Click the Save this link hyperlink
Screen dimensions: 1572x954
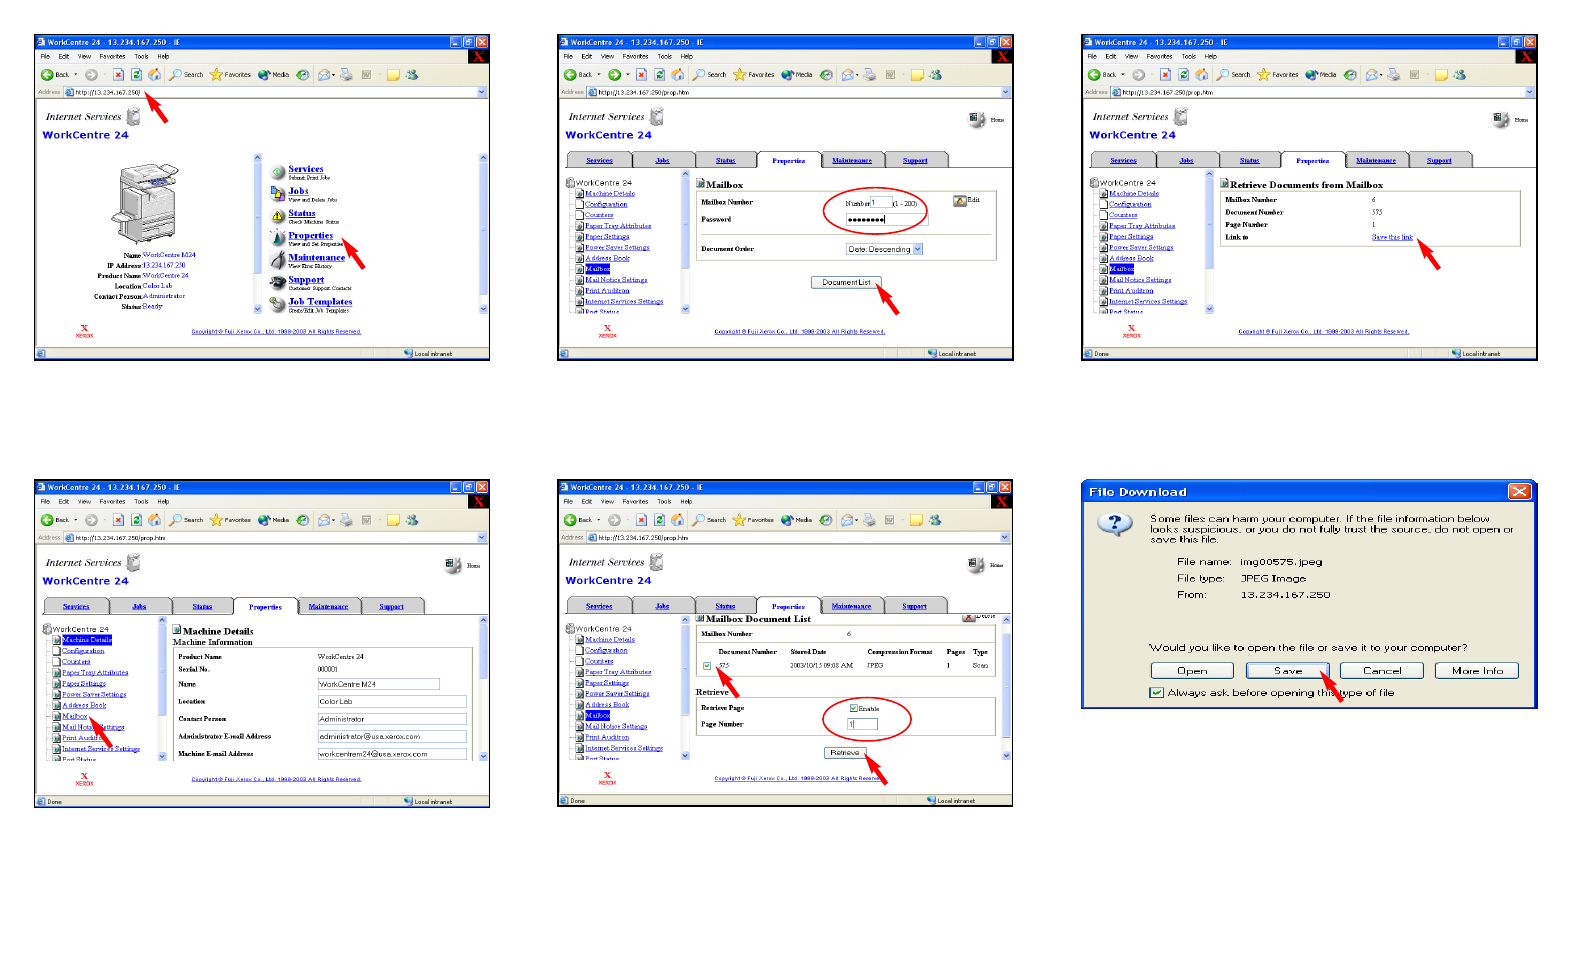(x=1392, y=238)
